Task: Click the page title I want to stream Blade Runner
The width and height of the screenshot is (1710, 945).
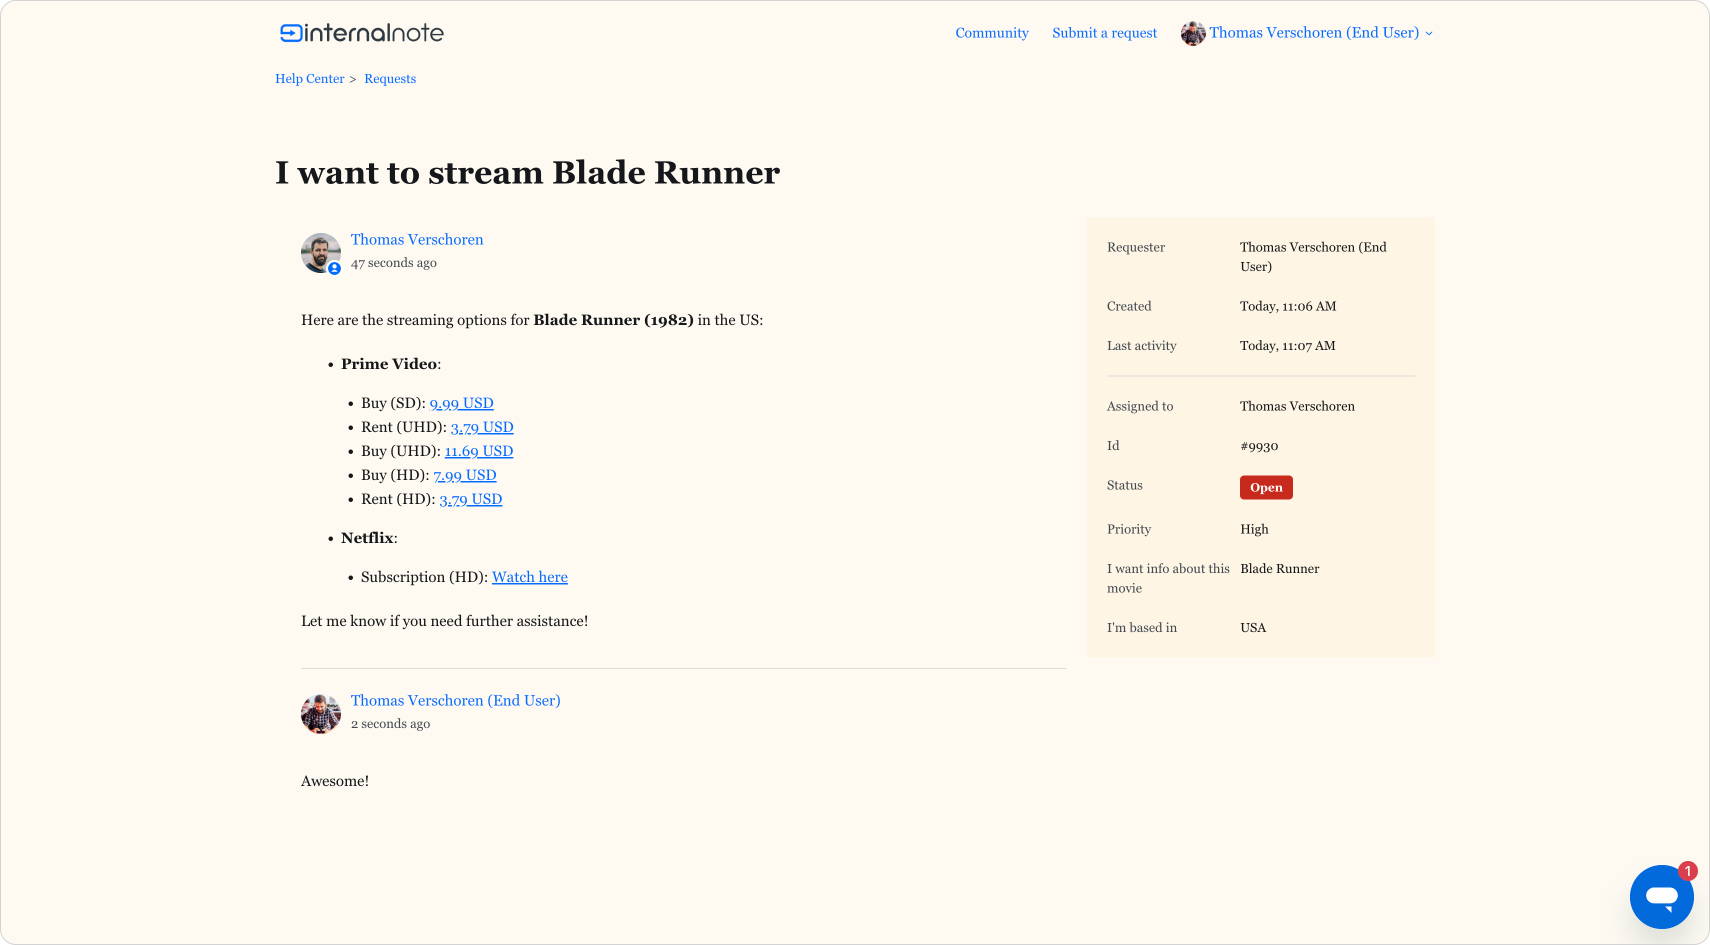Action: point(527,173)
